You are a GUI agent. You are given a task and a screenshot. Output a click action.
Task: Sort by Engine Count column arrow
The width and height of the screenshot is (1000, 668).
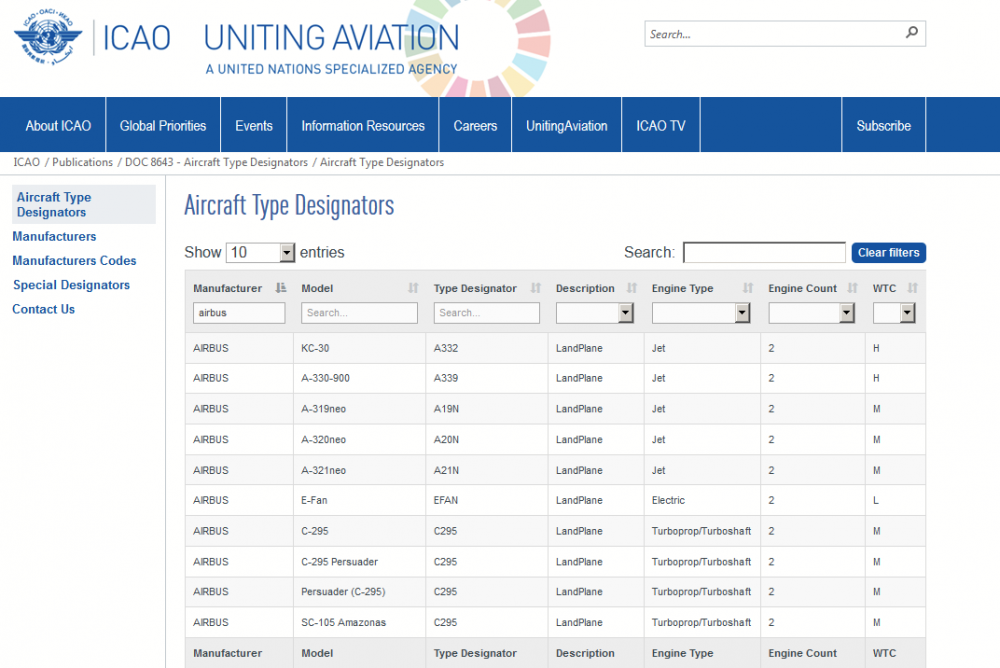coord(852,288)
